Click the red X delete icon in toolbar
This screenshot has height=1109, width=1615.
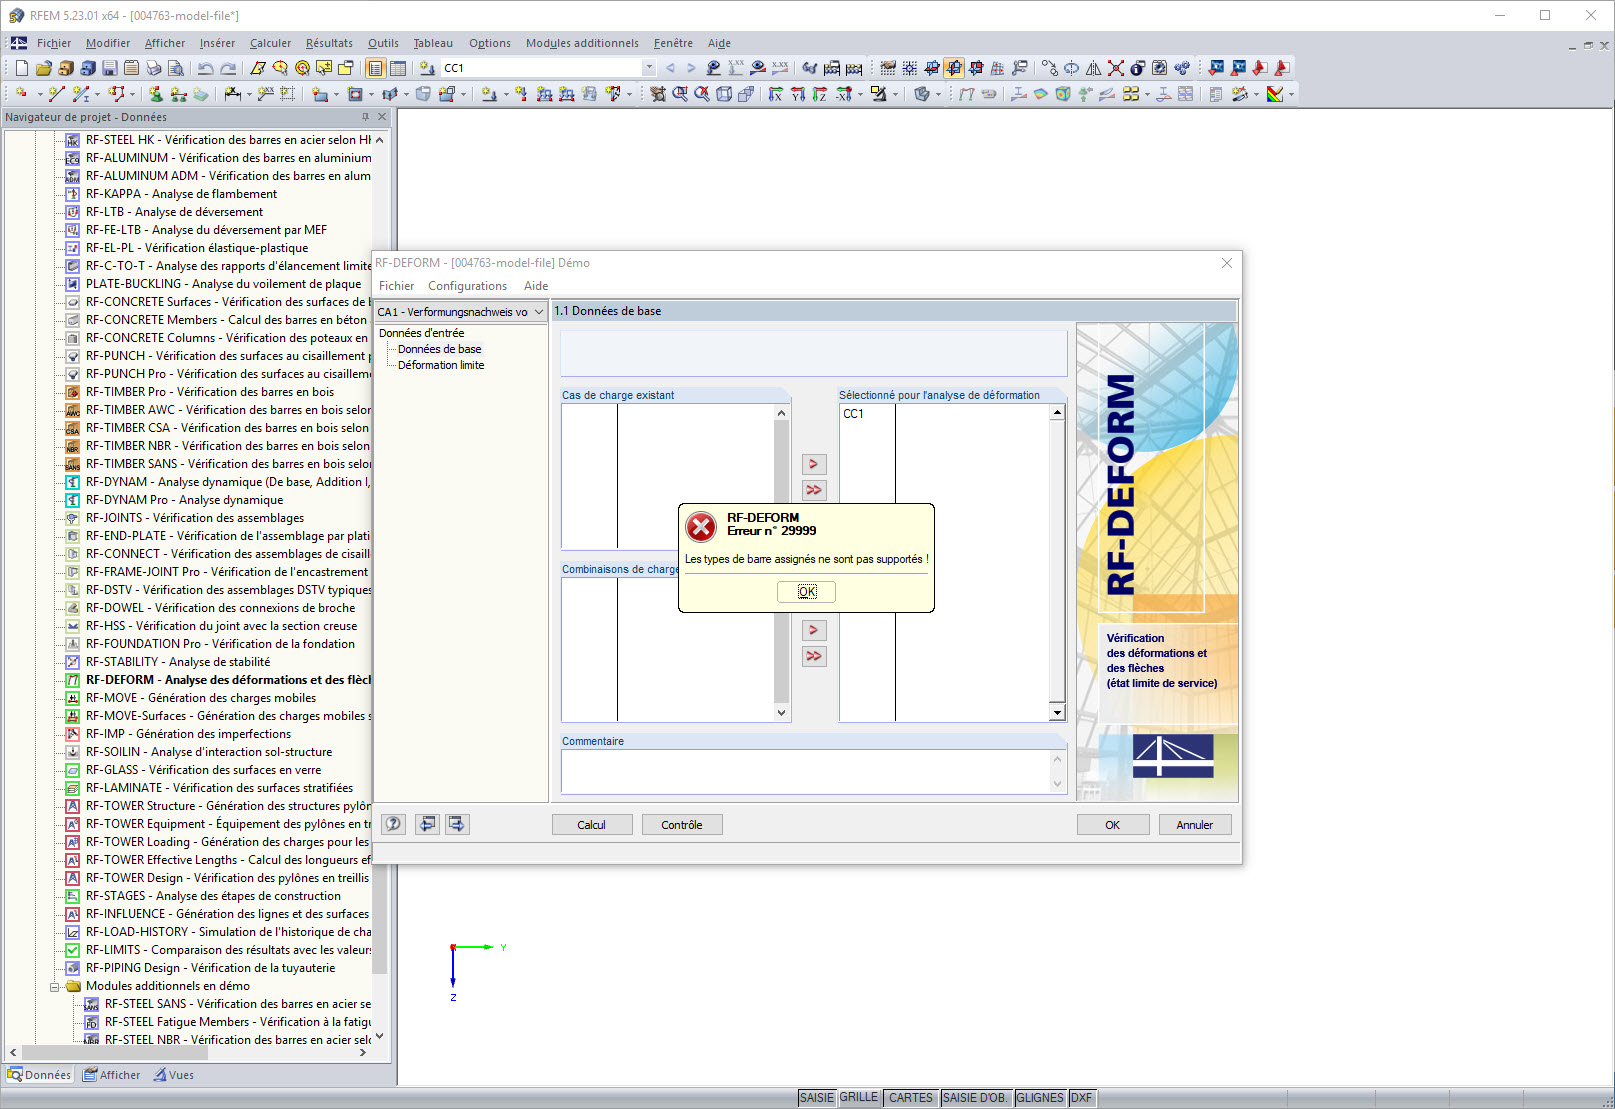click(1115, 68)
